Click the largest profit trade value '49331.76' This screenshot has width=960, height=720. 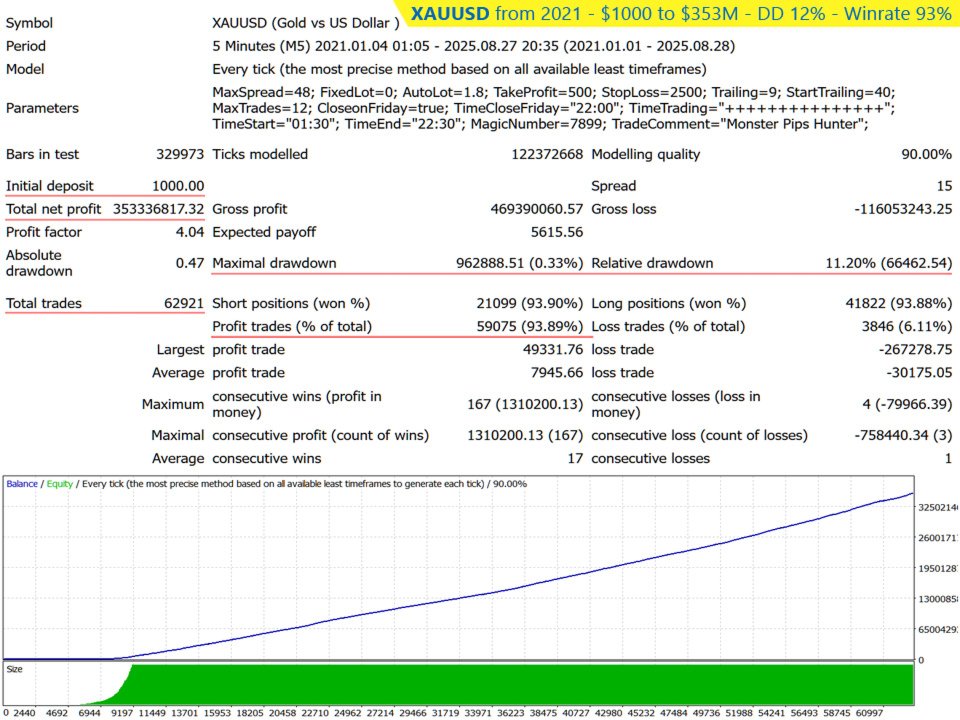pyautogui.click(x=553, y=350)
